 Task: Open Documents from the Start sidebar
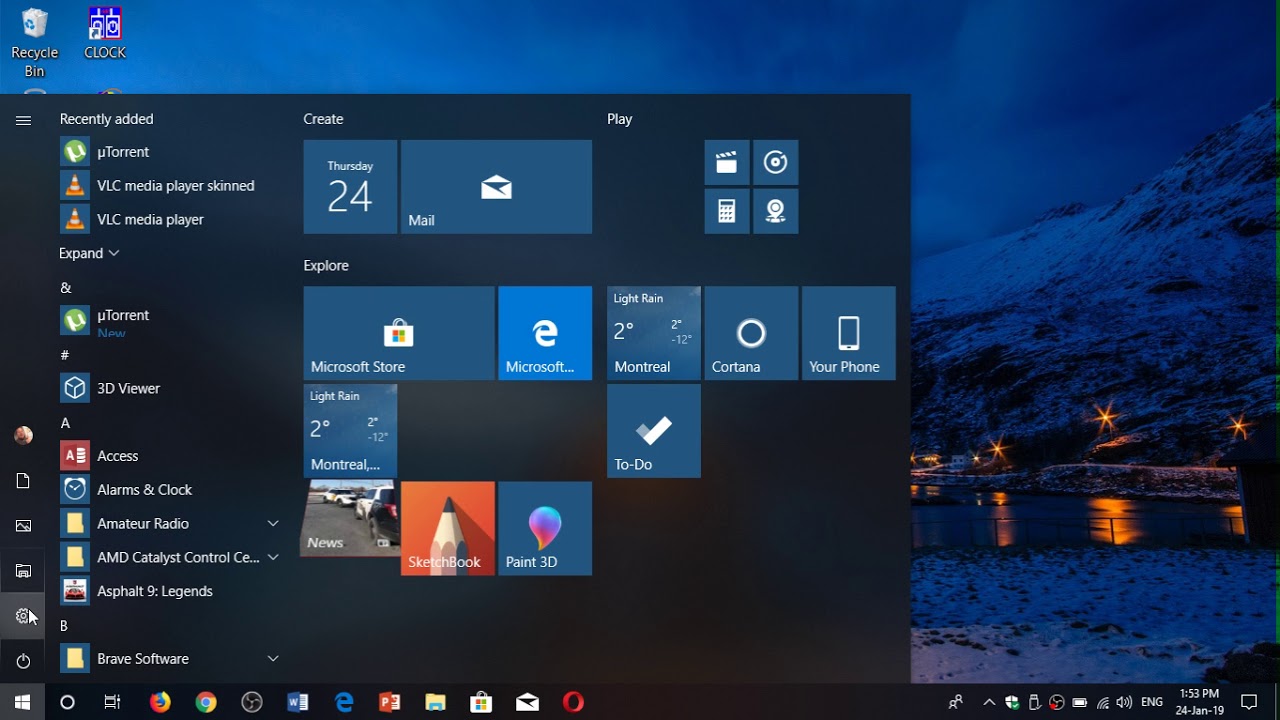pos(23,481)
